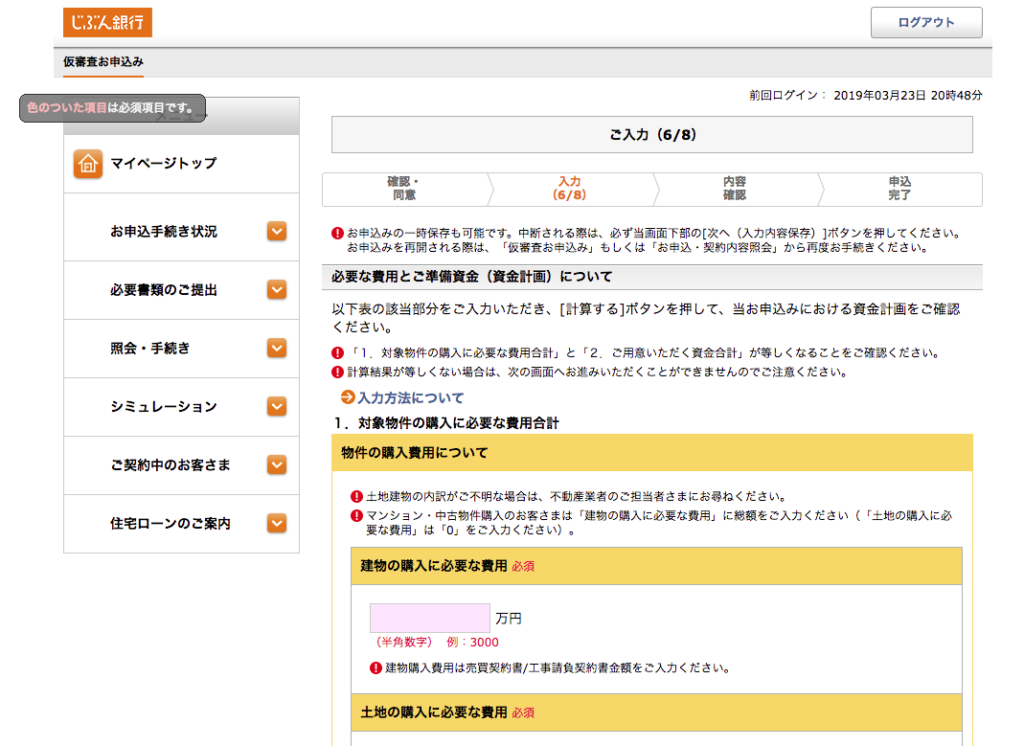1024x746 pixels.
Task: Expand the 照会・手続き menu arrow
Action: click(x=277, y=348)
